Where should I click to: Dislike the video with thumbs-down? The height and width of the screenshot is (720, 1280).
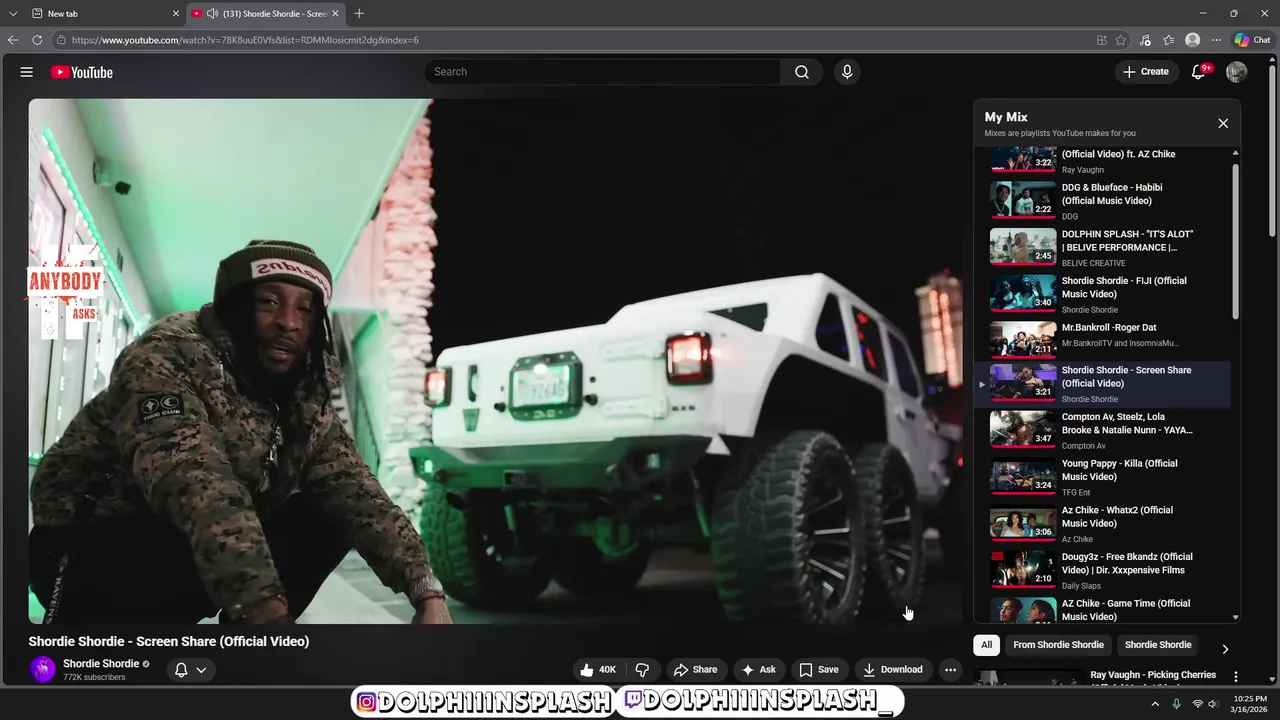(x=642, y=670)
